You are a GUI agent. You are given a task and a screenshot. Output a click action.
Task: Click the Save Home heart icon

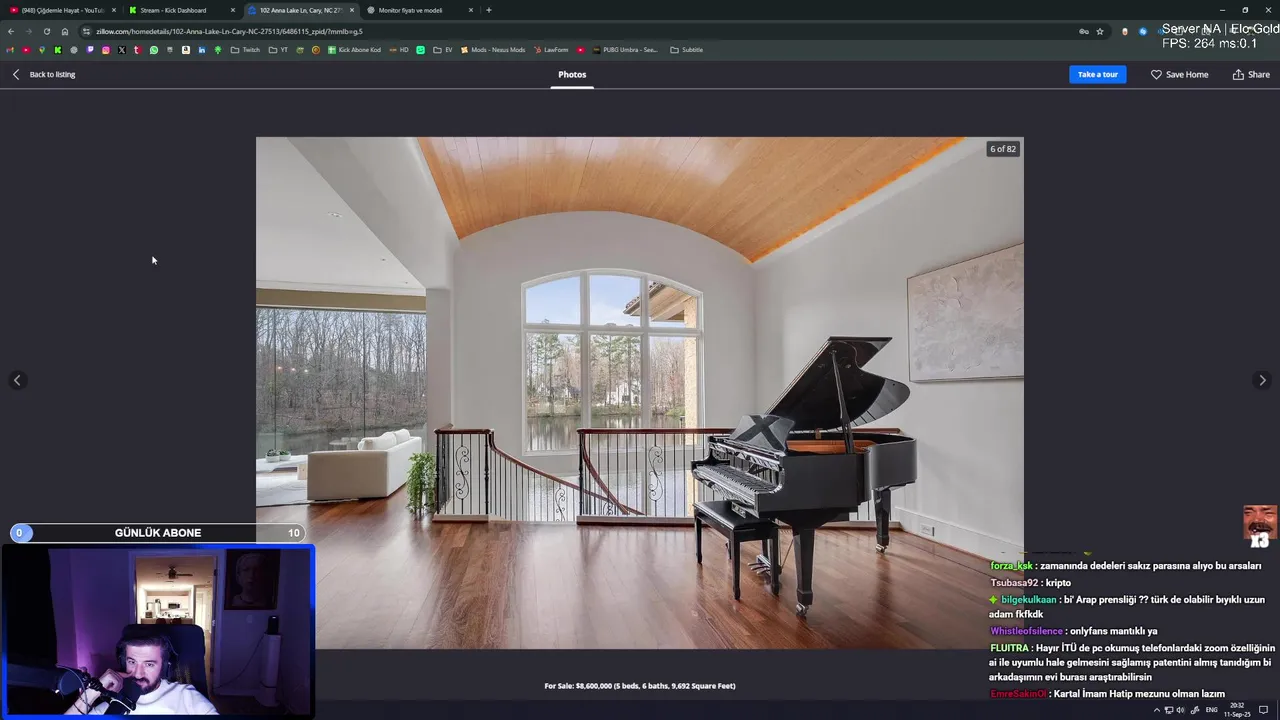1156,74
